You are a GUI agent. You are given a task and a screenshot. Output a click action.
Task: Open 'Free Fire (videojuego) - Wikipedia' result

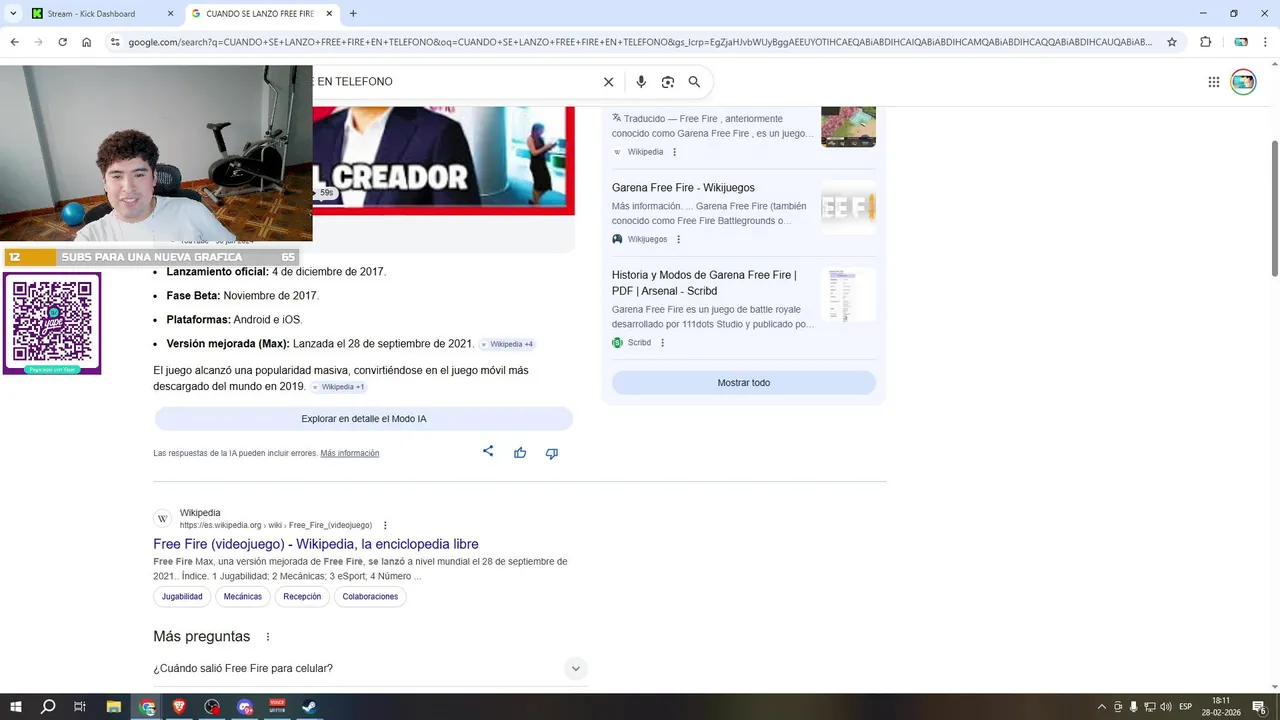316,544
